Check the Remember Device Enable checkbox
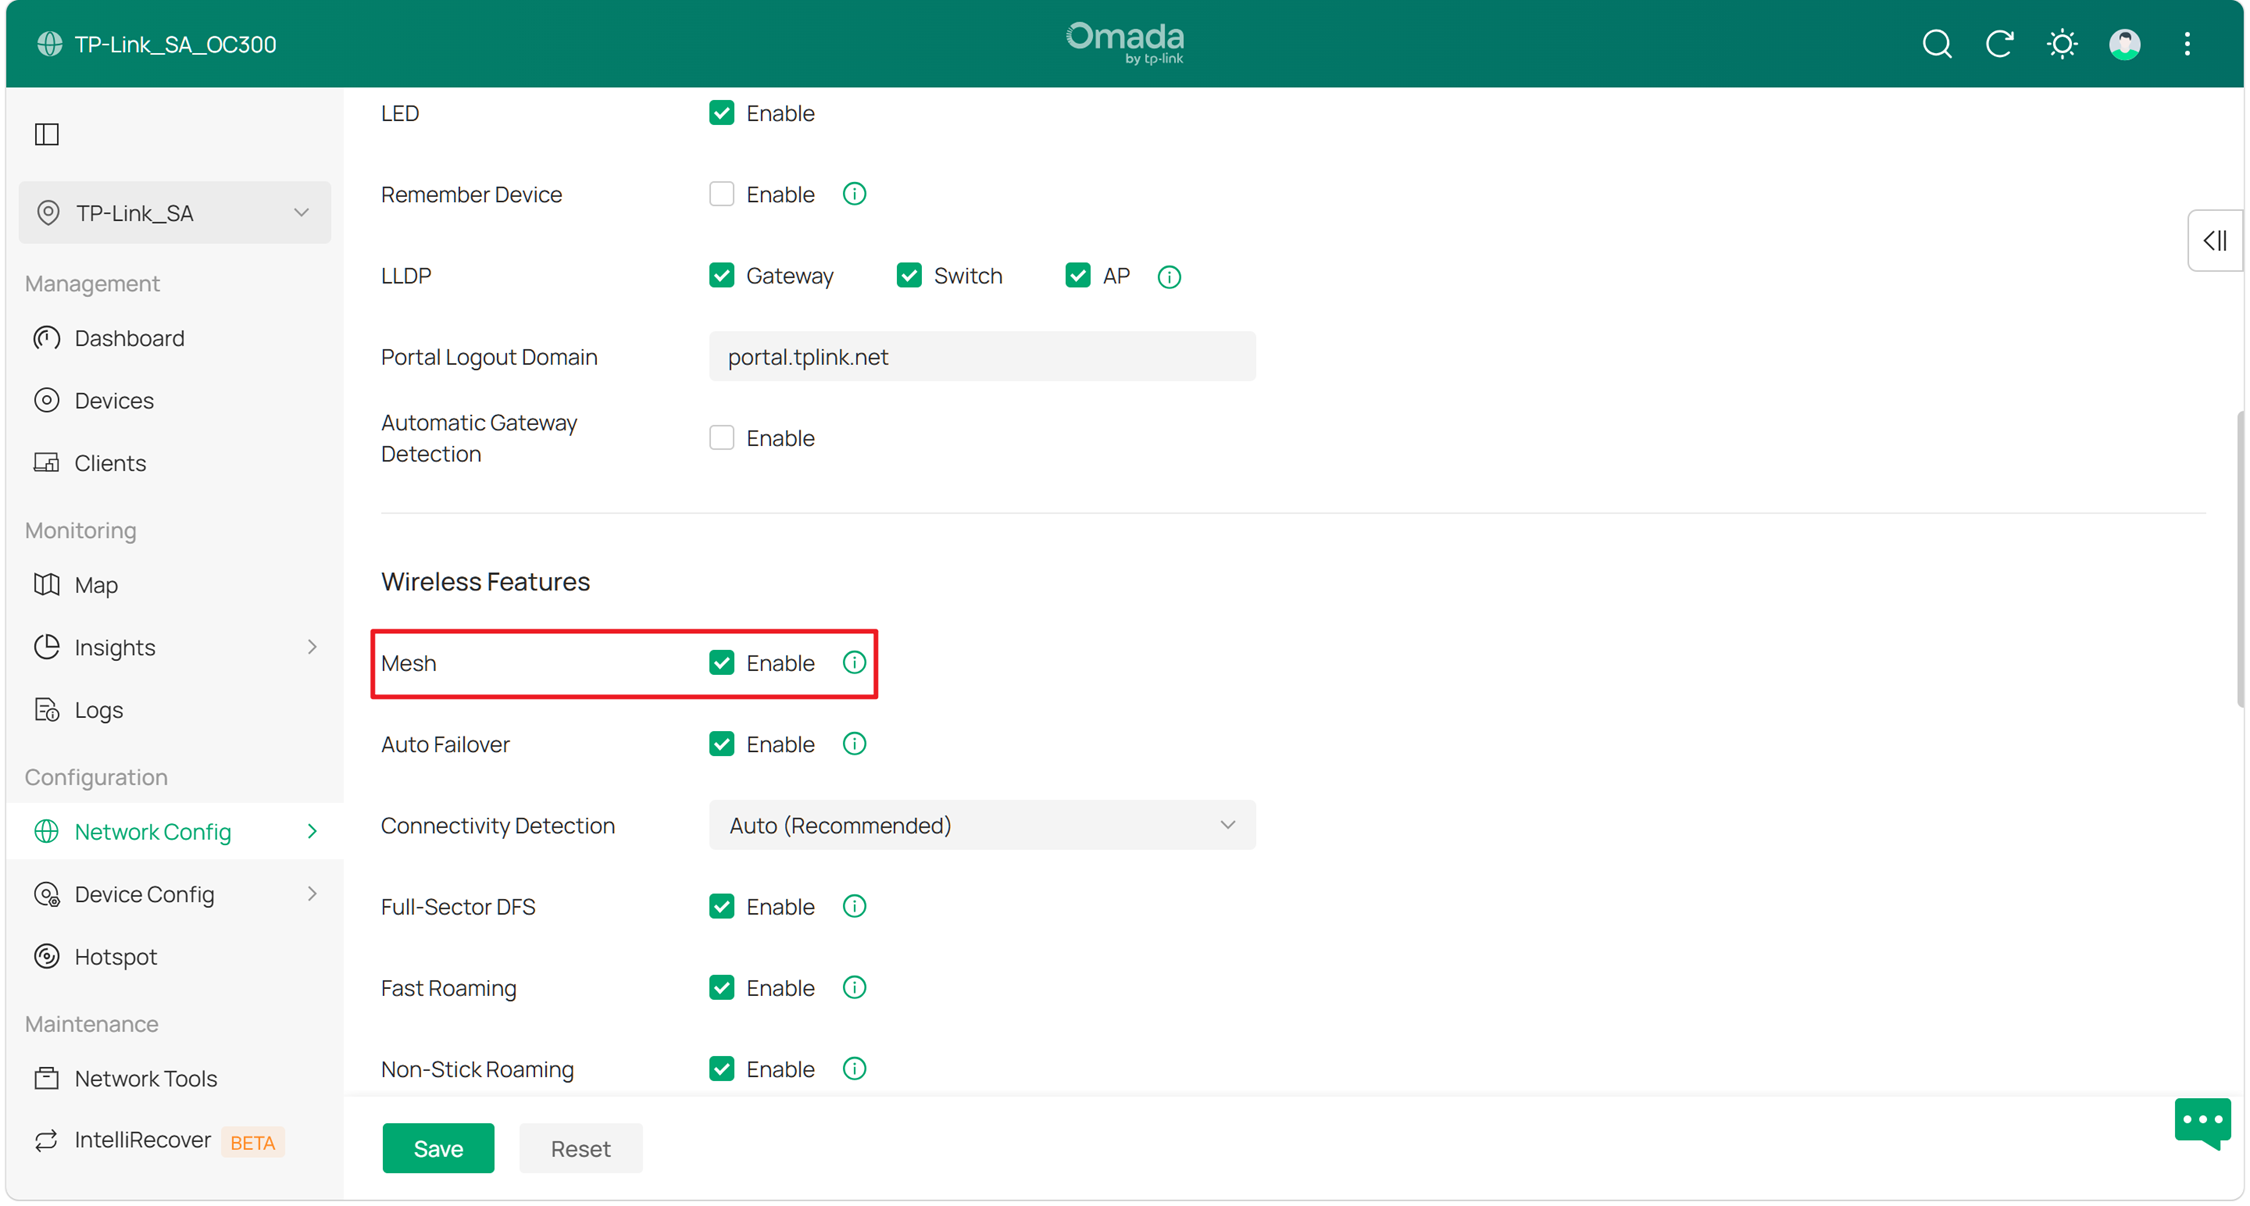 pyautogui.click(x=722, y=194)
